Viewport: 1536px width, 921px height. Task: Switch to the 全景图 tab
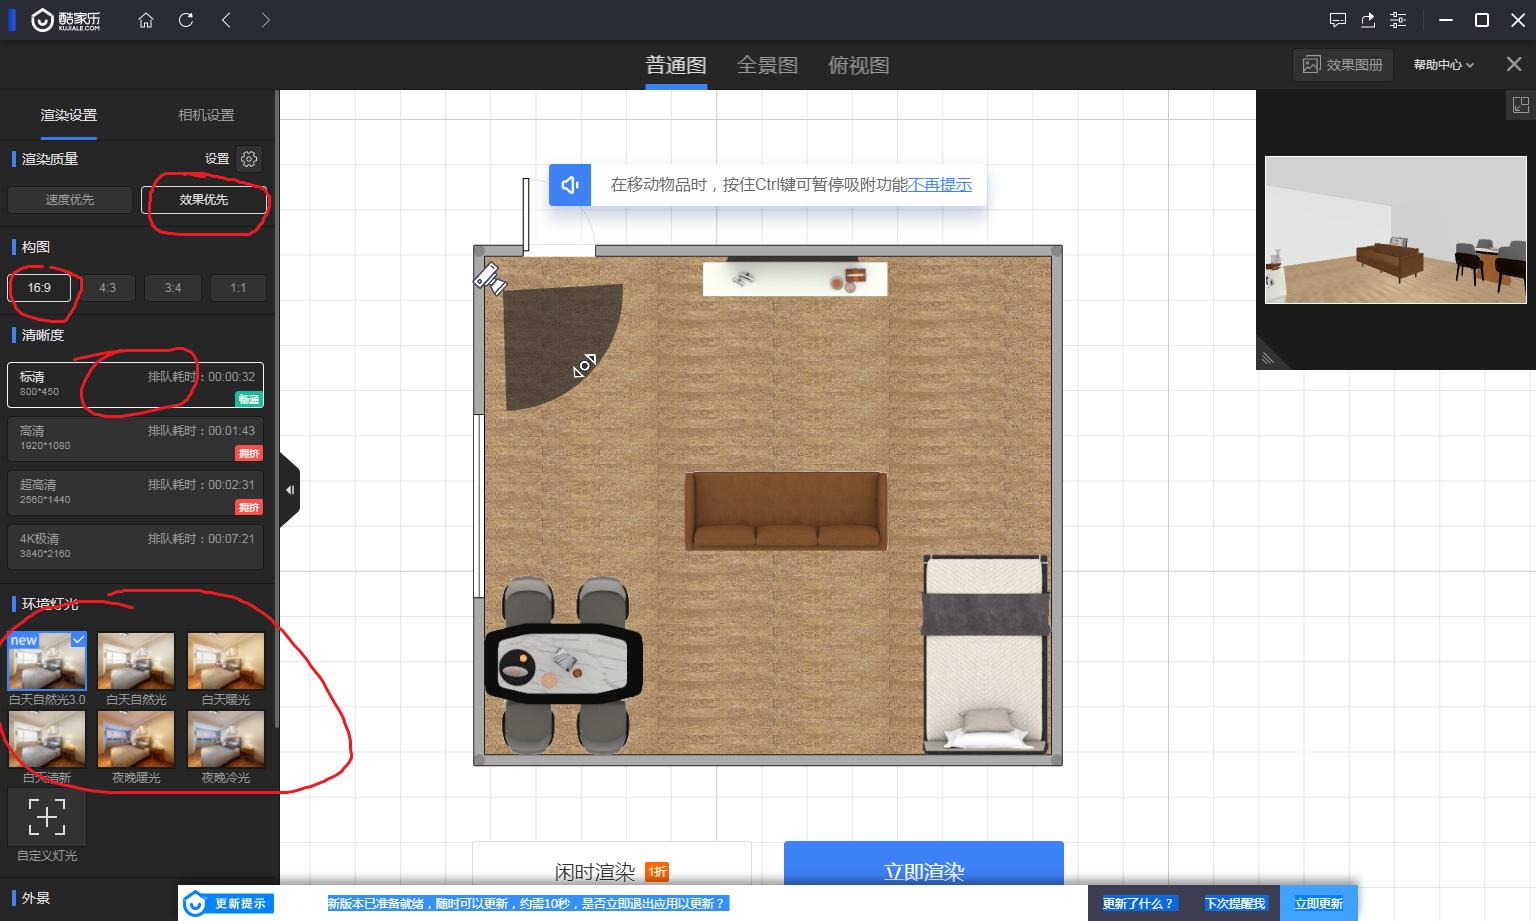tap(767, 64)
